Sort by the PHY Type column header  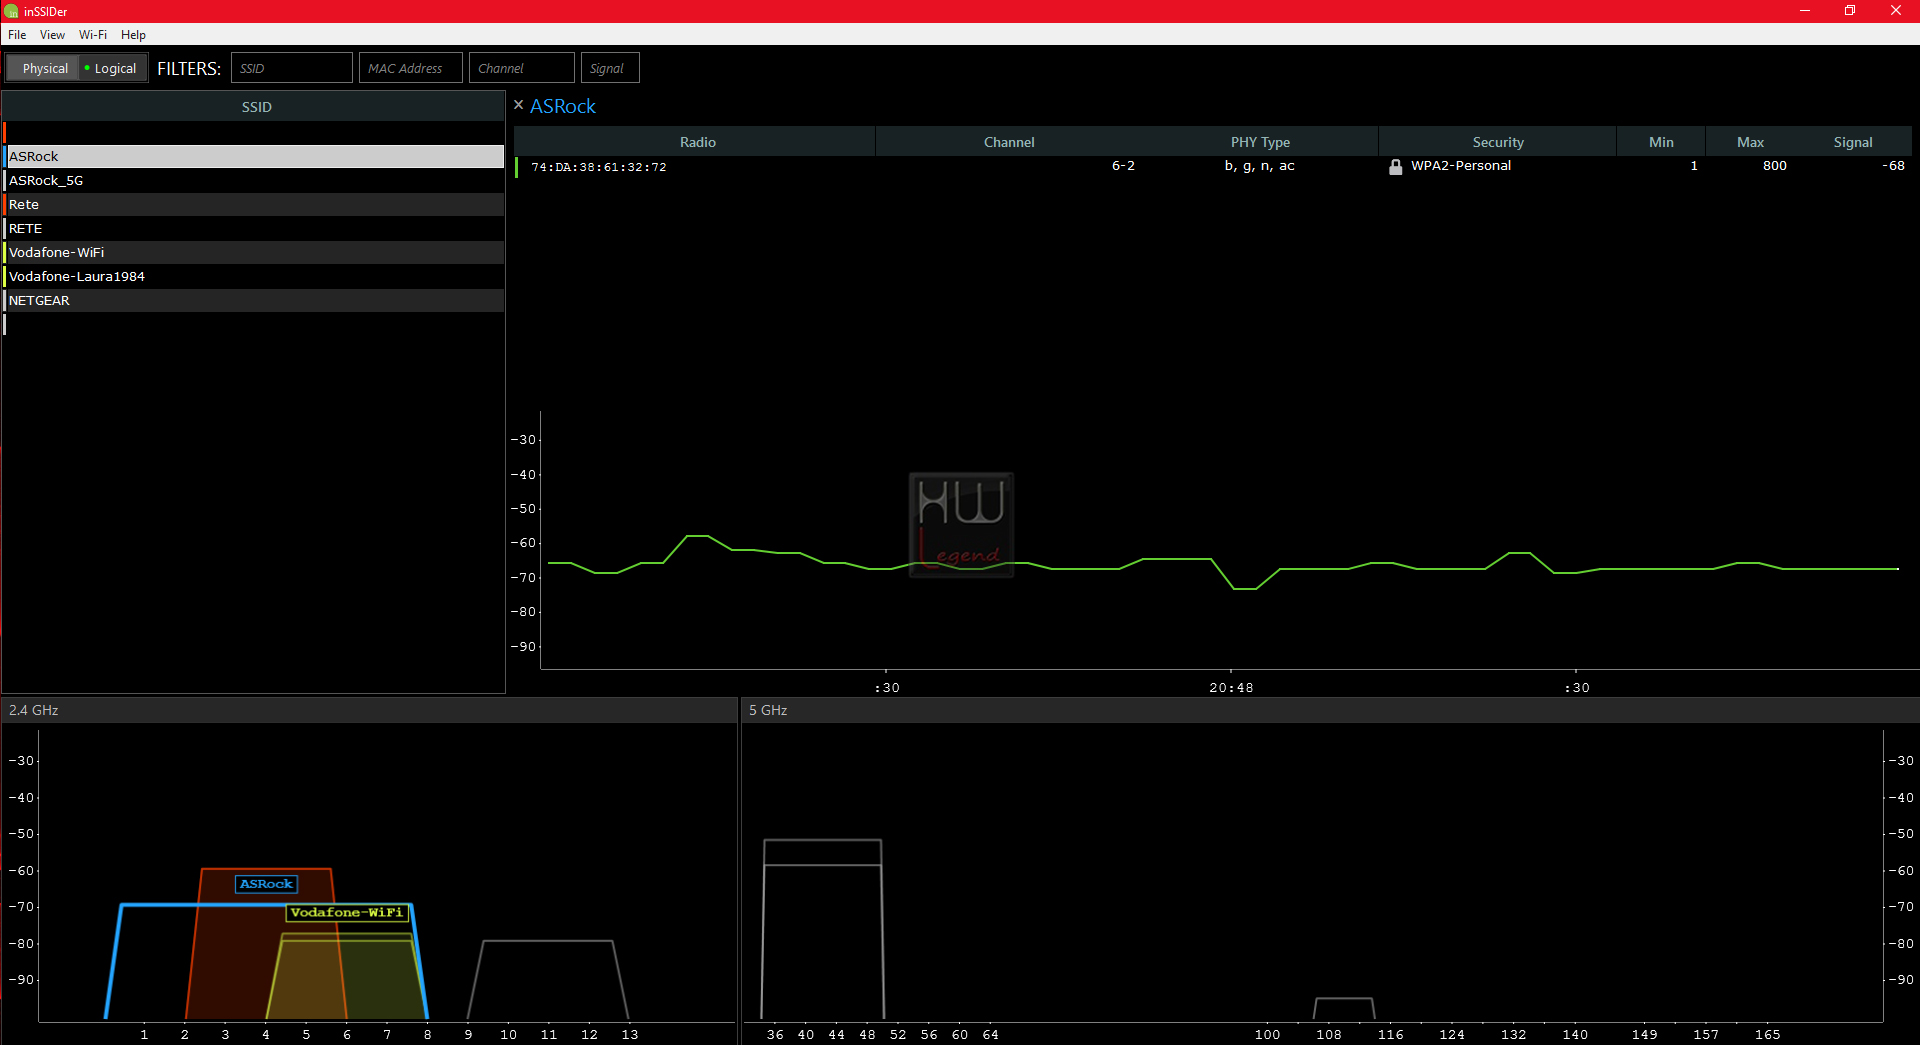click(1260, 142)
